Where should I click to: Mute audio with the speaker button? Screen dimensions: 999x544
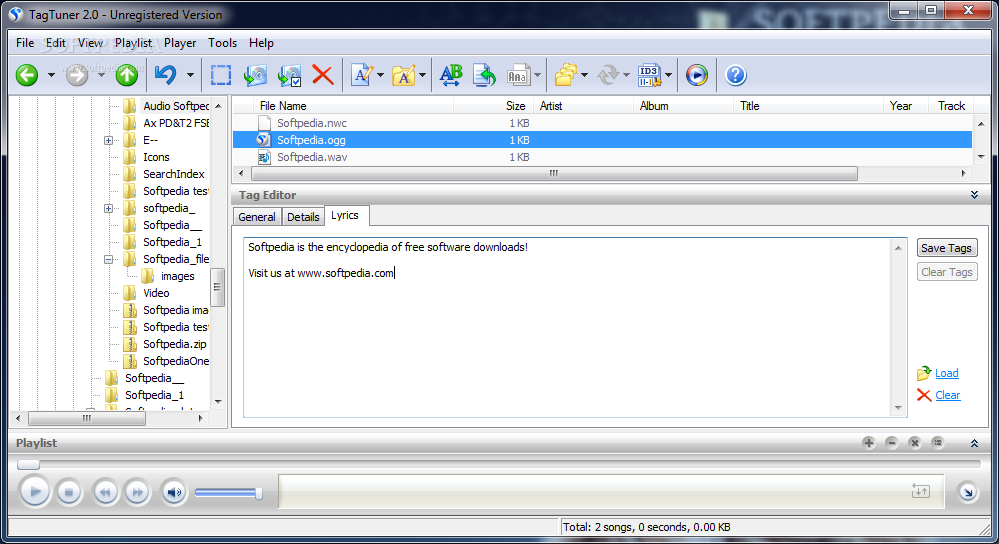pos(174,492)
